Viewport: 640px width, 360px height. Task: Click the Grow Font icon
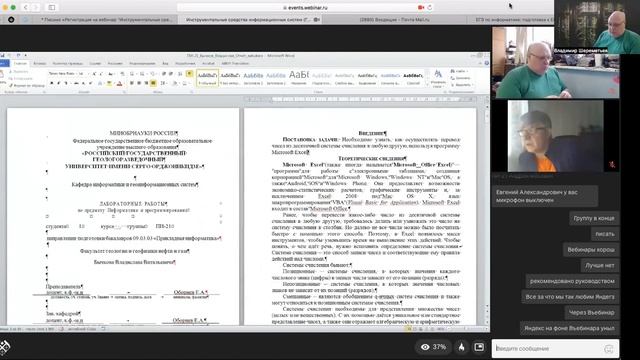(94, 74)
